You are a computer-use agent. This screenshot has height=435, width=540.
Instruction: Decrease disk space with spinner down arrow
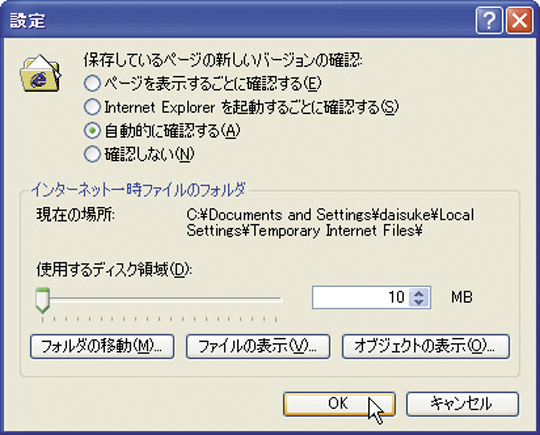(418, 302)
